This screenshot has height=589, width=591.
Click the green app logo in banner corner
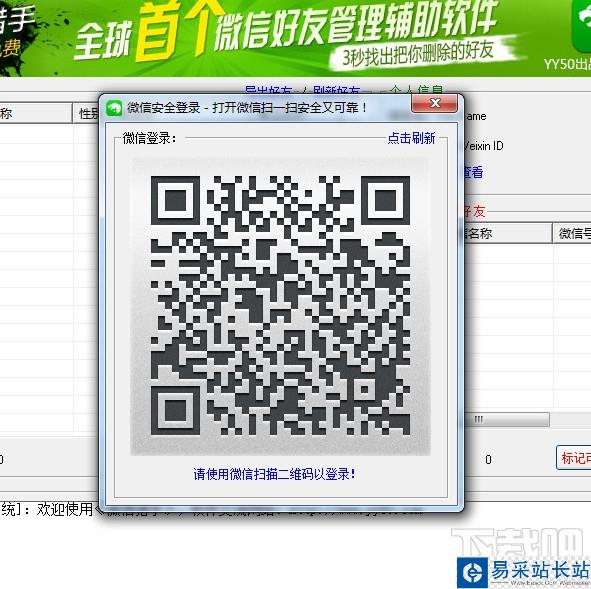point(582,27)
